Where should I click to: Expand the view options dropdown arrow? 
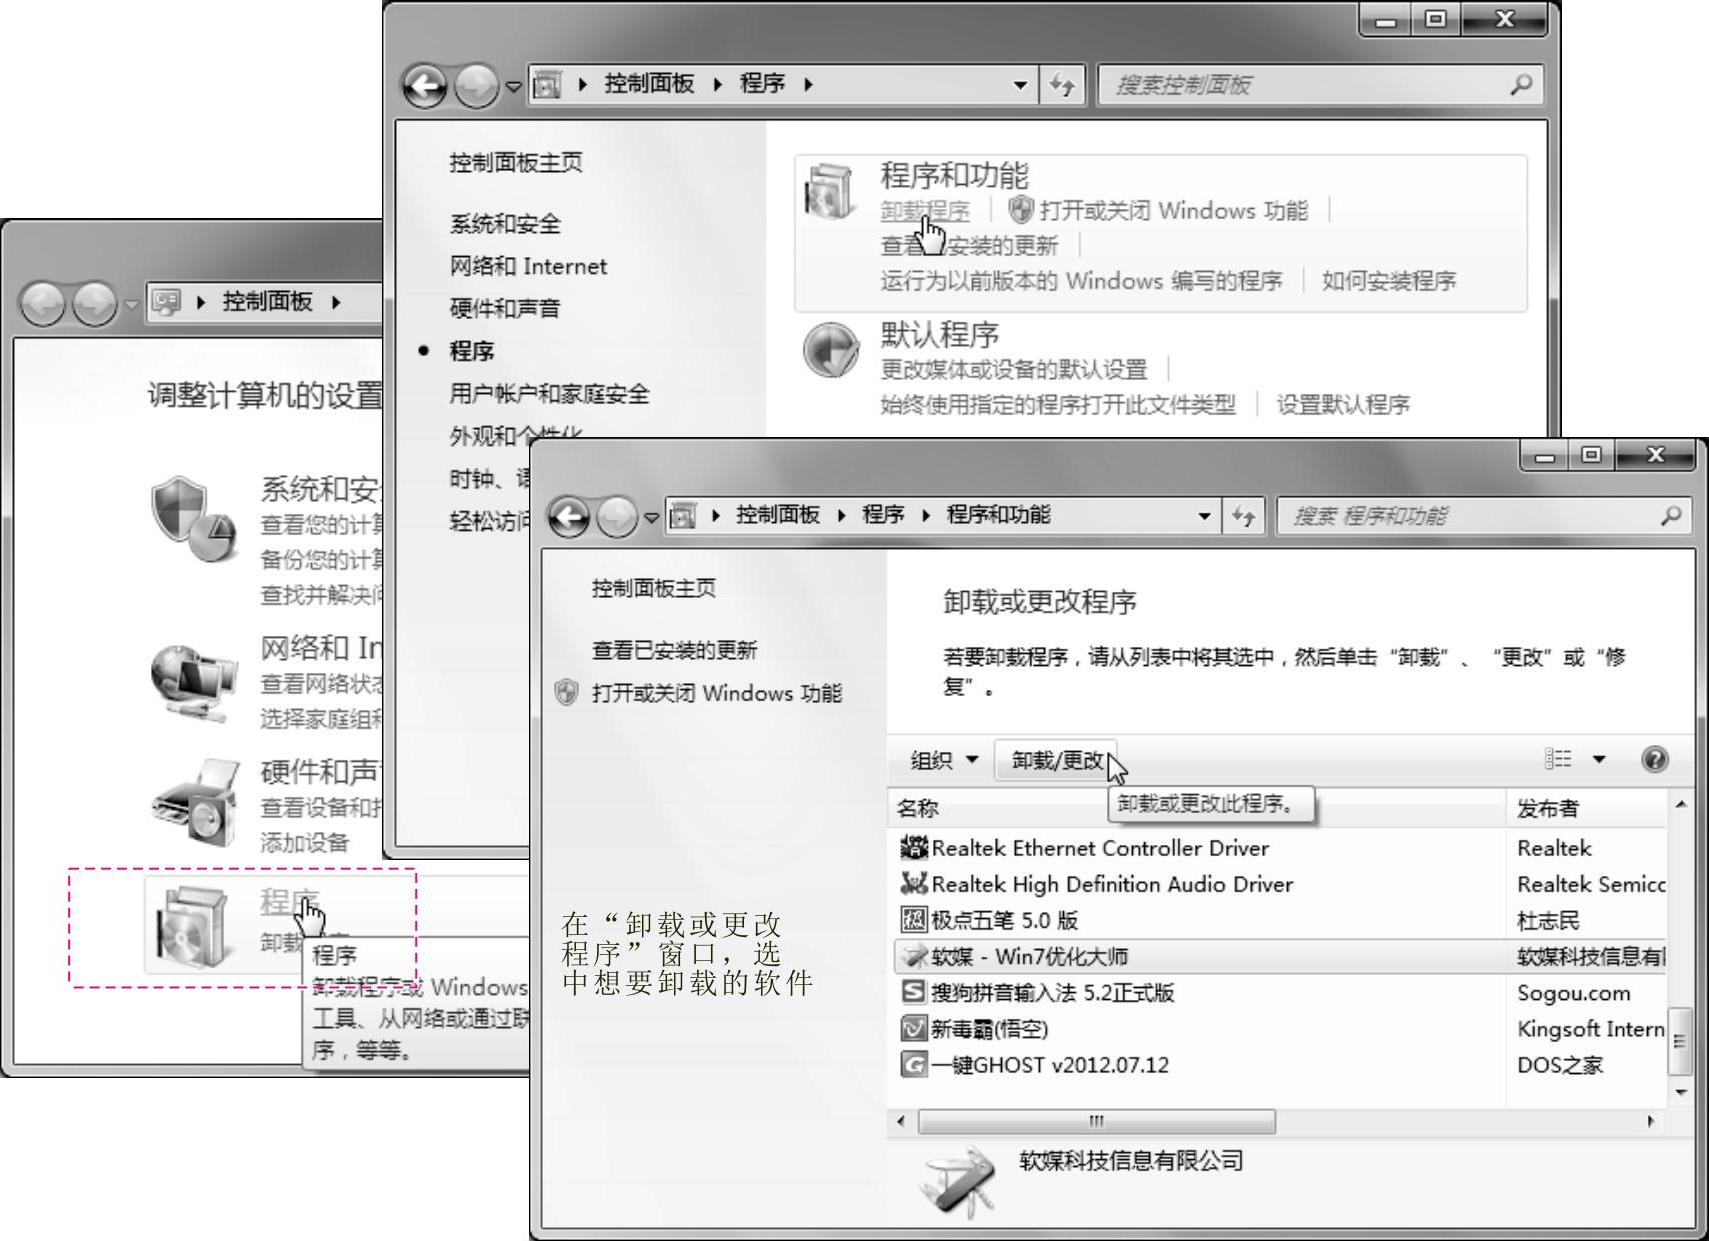click(x=1599, y=759)
